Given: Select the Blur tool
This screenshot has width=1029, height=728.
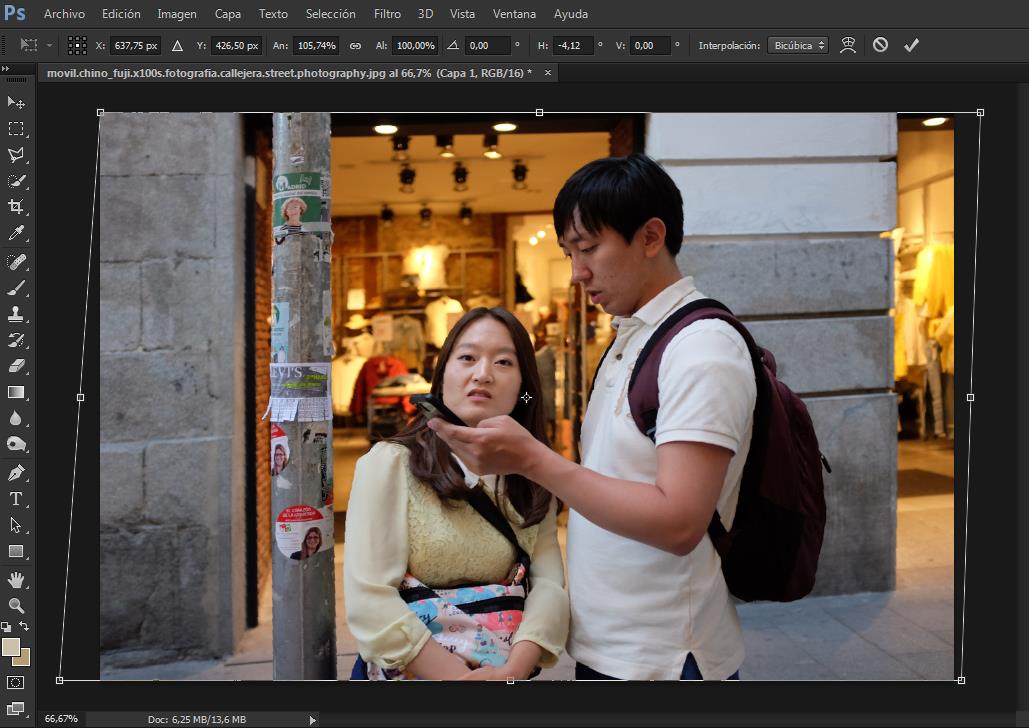Looking at the screenshot, I should point(16,419).
